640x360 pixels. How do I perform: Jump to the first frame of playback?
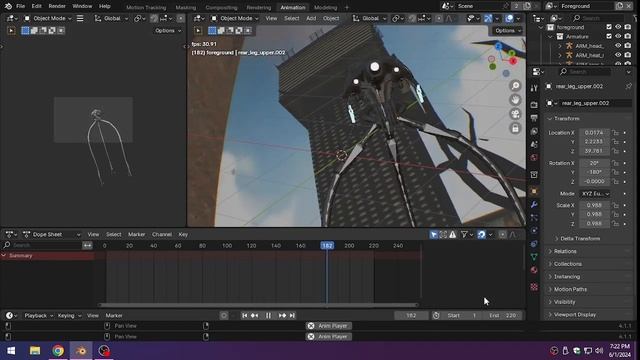(x=244, y=316)
